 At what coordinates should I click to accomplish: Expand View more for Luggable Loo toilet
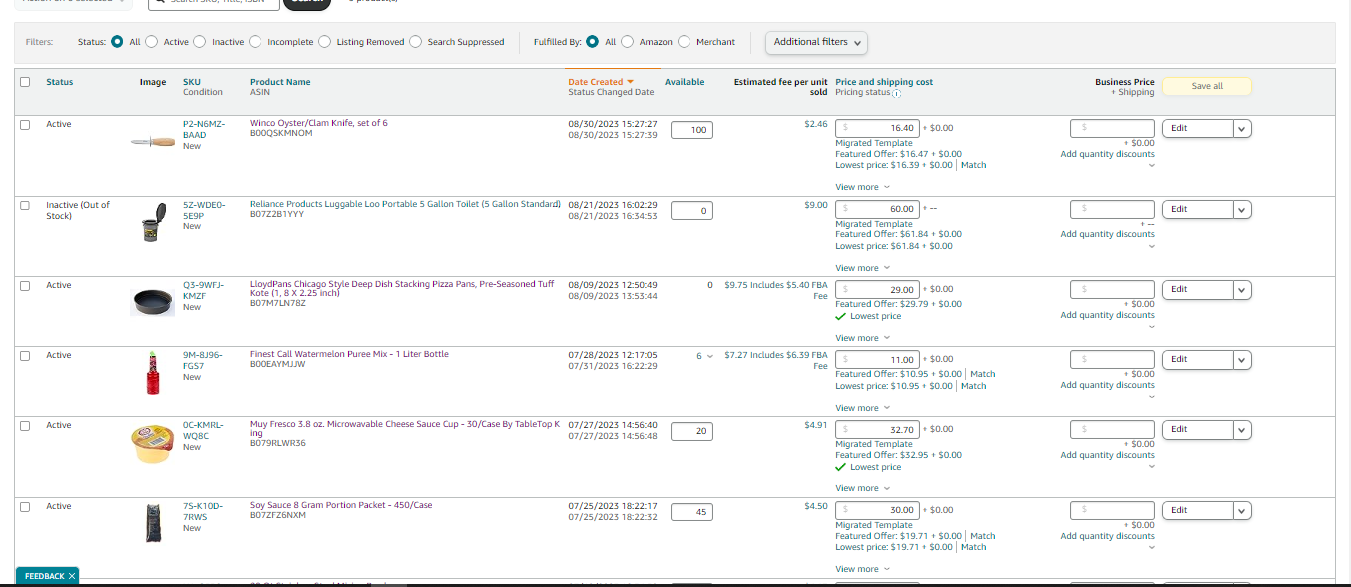point(860,268)
